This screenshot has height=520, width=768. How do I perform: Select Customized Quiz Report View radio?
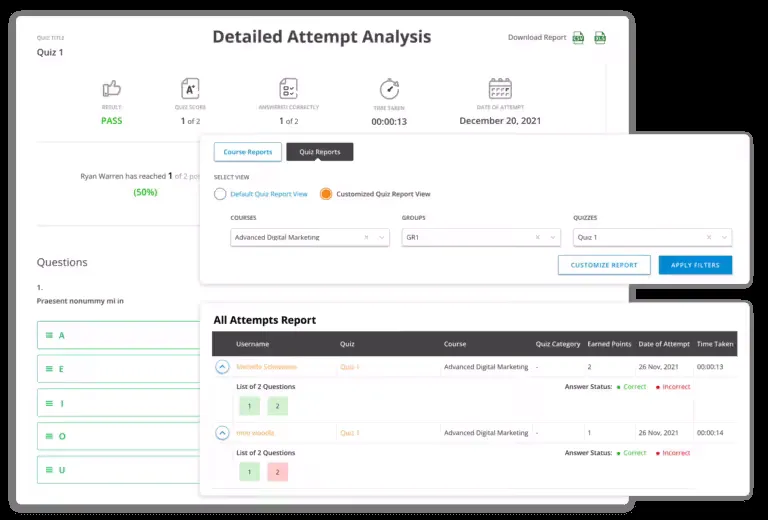coord(326,194)
